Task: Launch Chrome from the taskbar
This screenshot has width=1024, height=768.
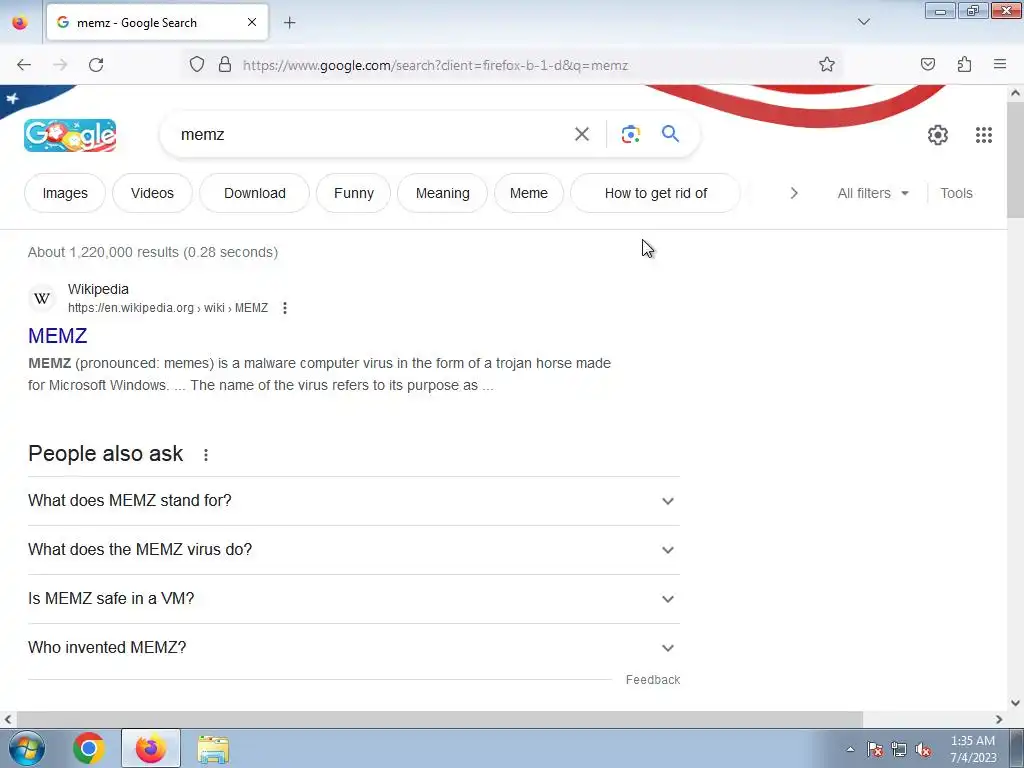Action: click(89, 748)
